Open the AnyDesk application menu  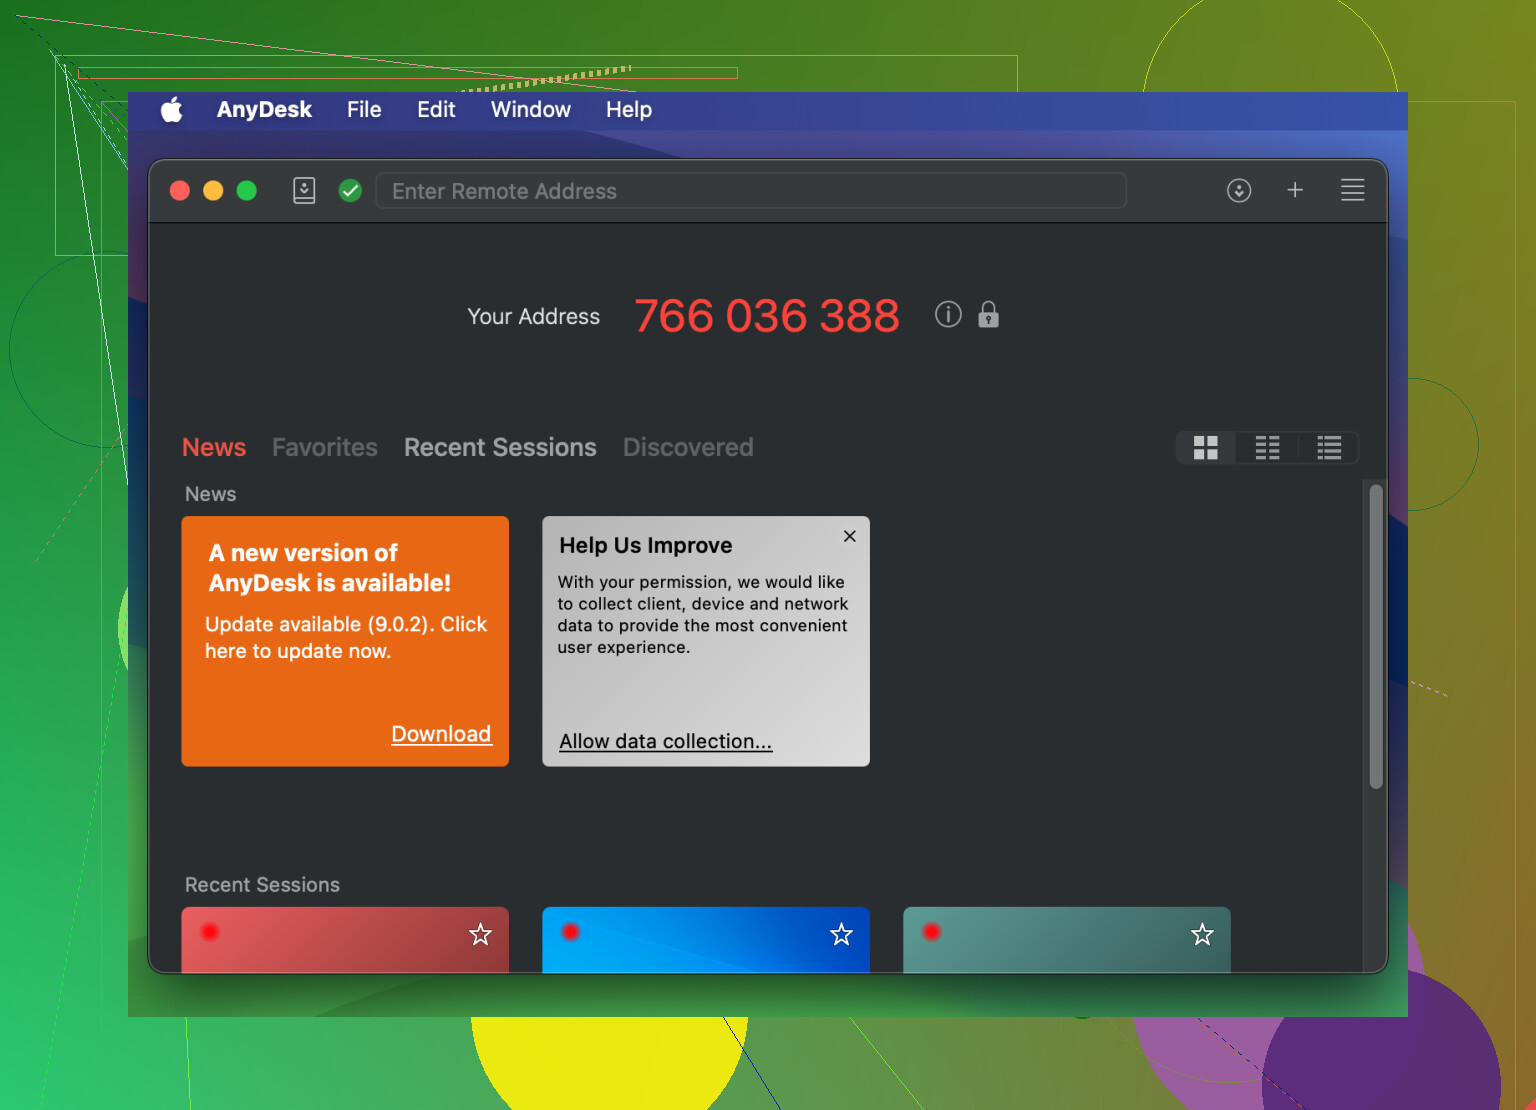pos(264,110)
